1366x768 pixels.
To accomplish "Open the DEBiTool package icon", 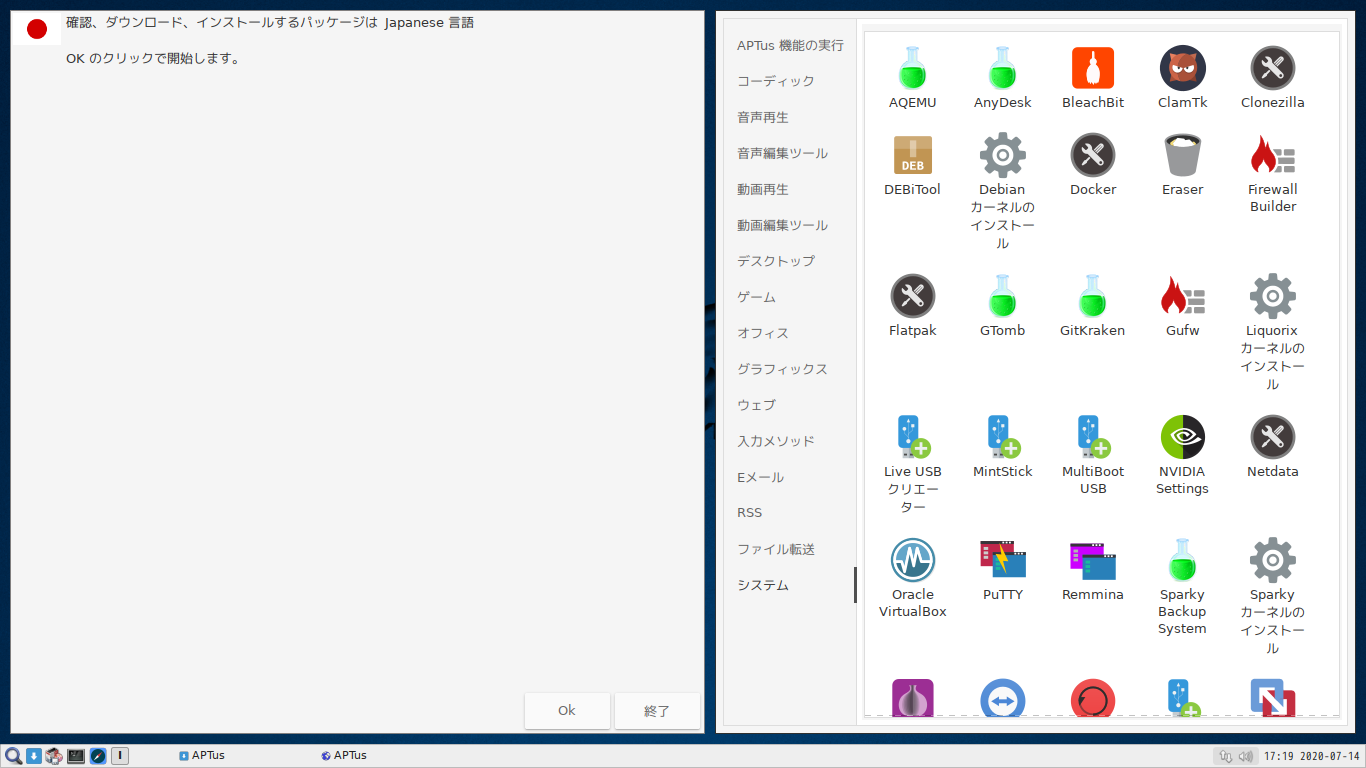I will (912, 155).
